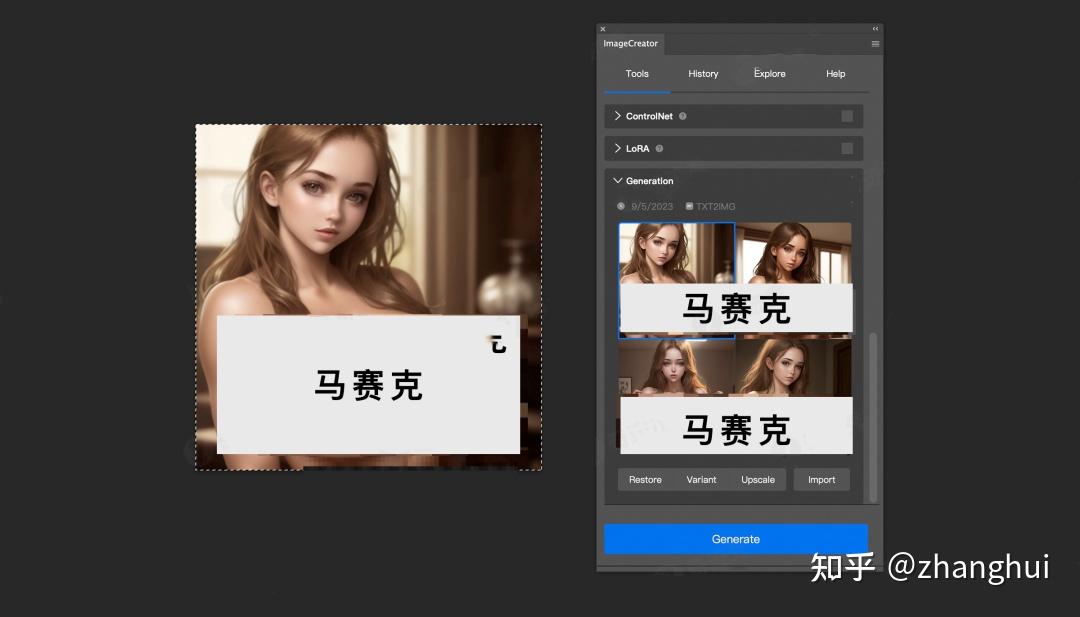This screenshot has width=1080, height=617.
Task: Click the LoRA help icon
Action: point(661,148)
